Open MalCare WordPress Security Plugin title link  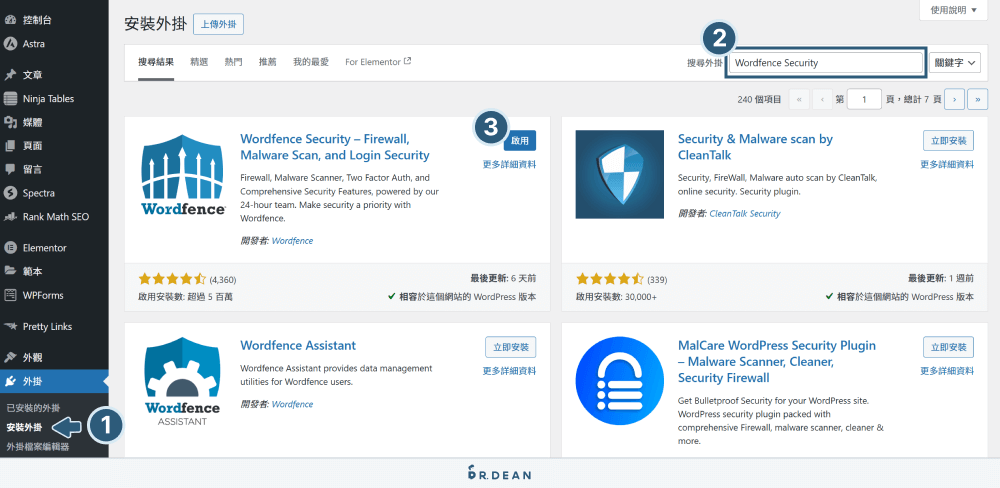[777, 362]
